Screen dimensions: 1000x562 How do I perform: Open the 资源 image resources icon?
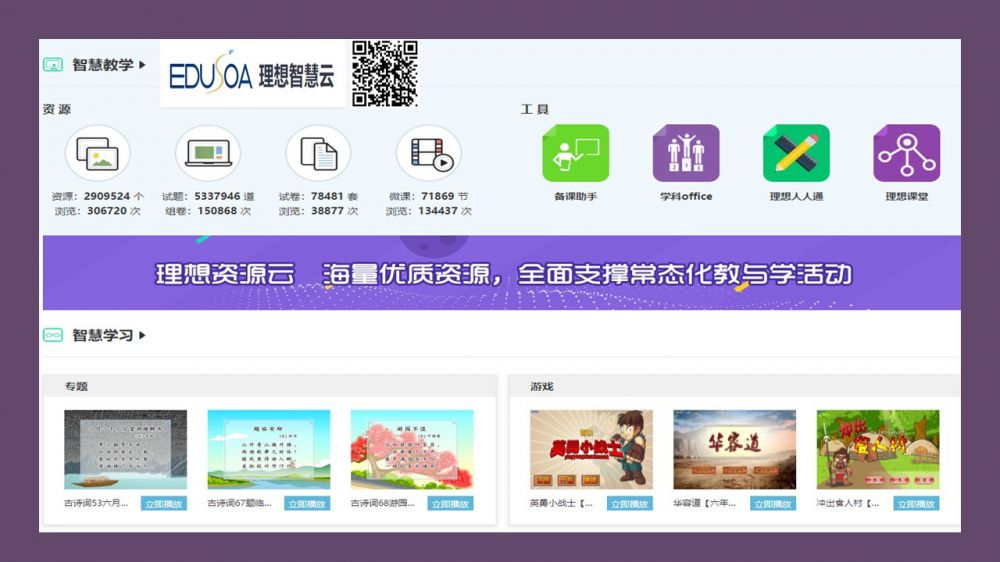click(x=98, y=154)
